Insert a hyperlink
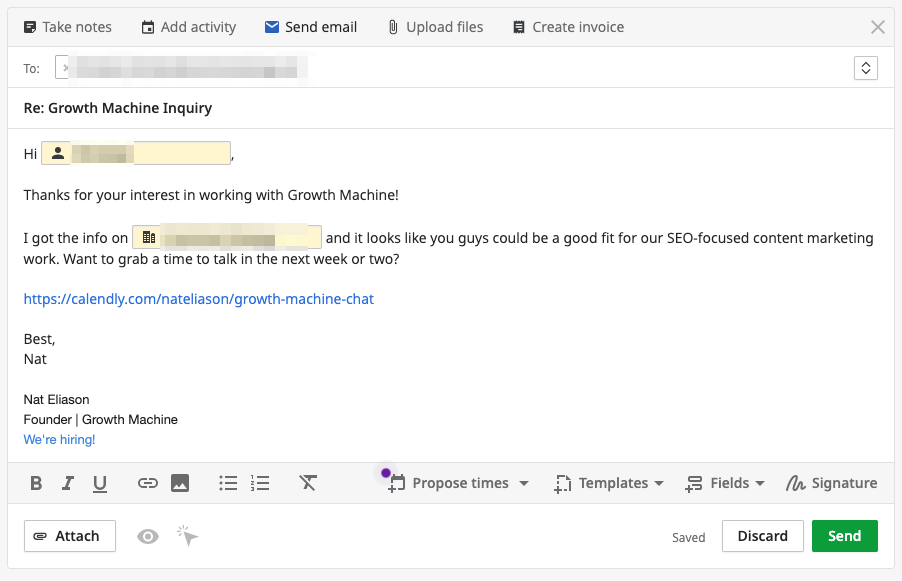The width and height of the screenshot is (902, 581). [148, 483]
